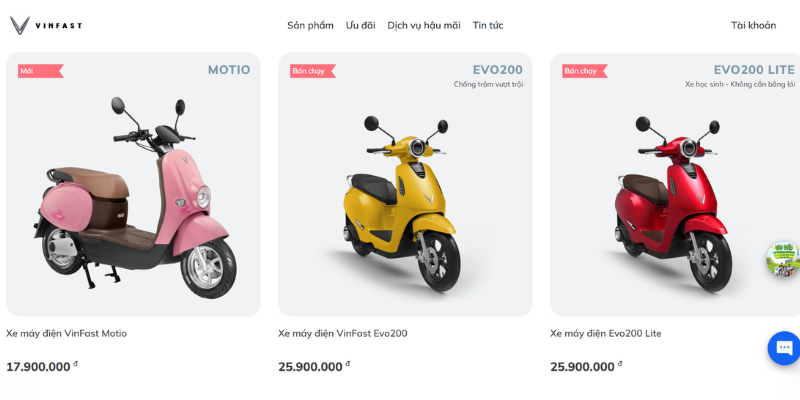Viewport: 800px width, 400px height.
Task: Open 'Xe máy điện Evo200 Lite' product link
Action: [606, 333]
